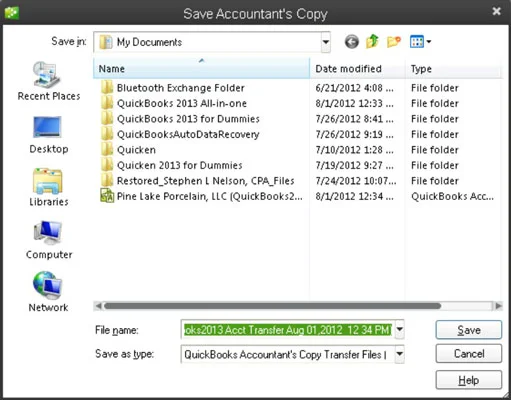The width and height of the screenshot is (511, 400).
Task: Click date "7/10/2012 1:28" cell
Action: [355, 150]
